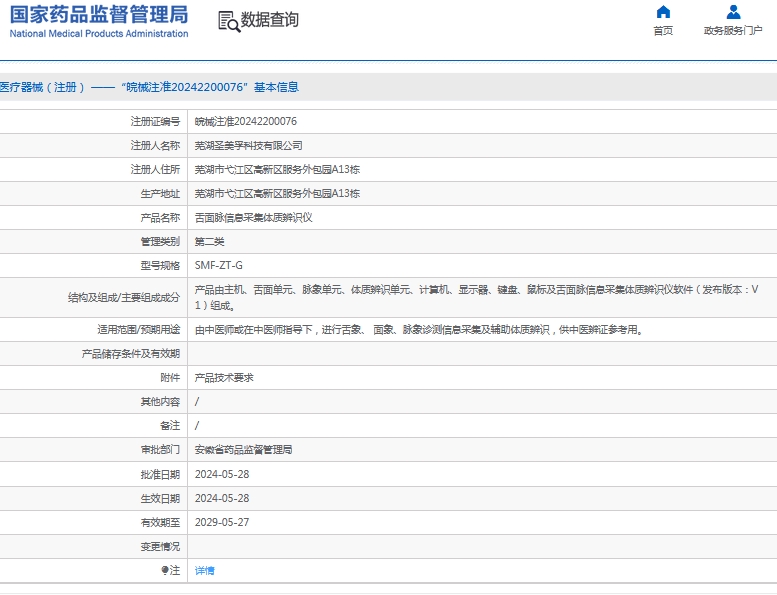Viewport: 777px width, 595px height.
Task: Click the 结构及组成 description text
Action: (476, 297)
